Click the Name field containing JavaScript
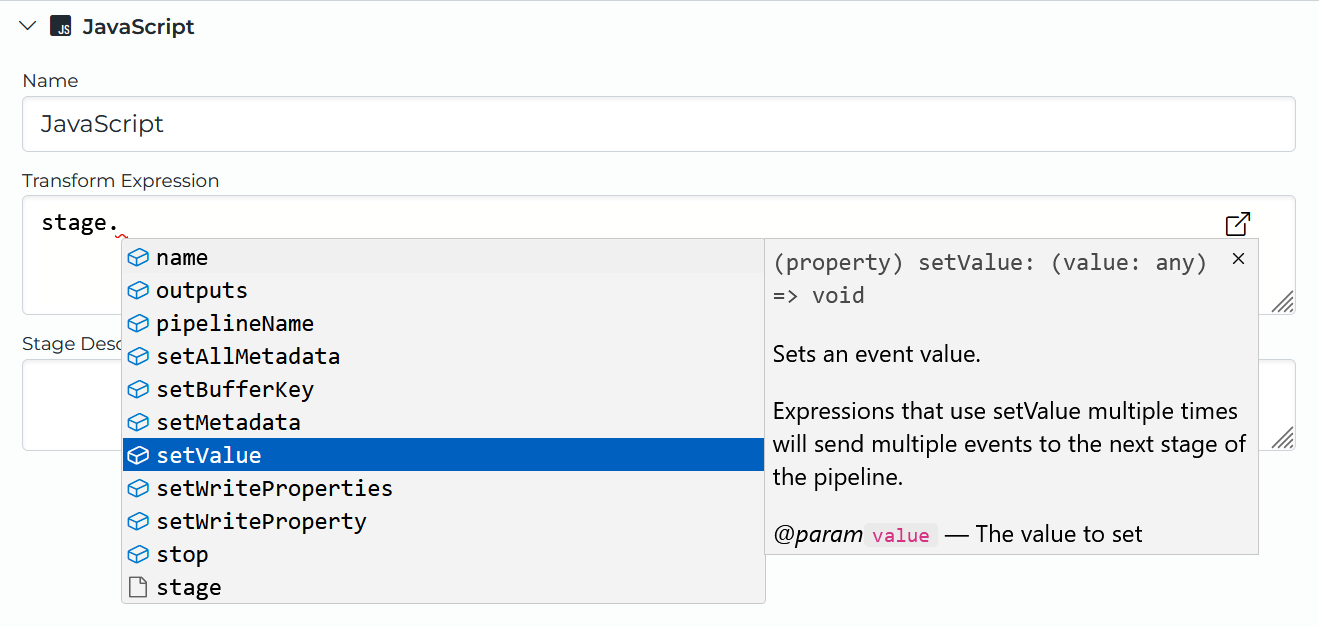 coord(400,123)
